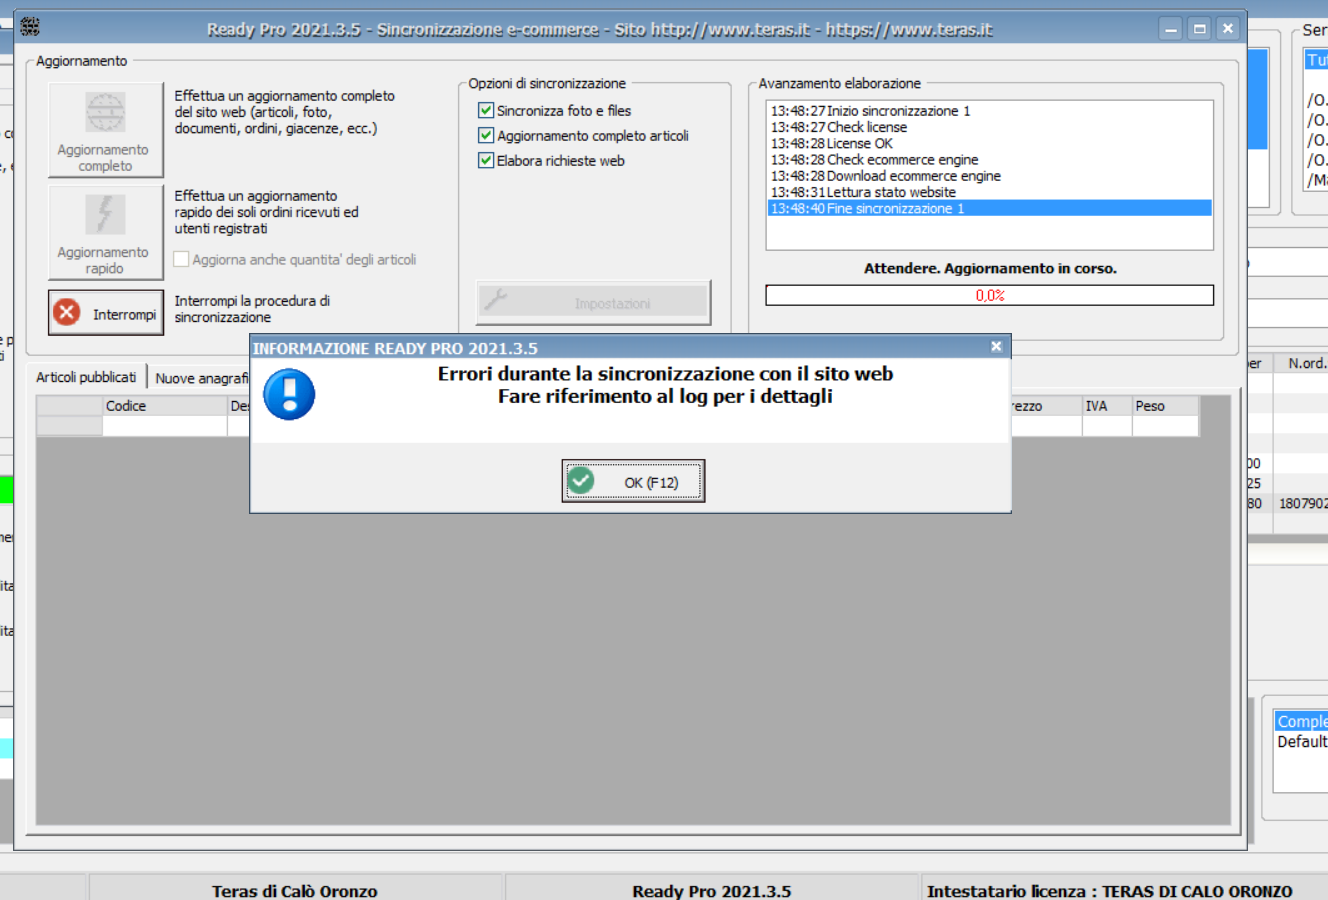The height and width of the screenshot is (900, 1328).
Task: Select log row License OK
Action: coord(989,143)
